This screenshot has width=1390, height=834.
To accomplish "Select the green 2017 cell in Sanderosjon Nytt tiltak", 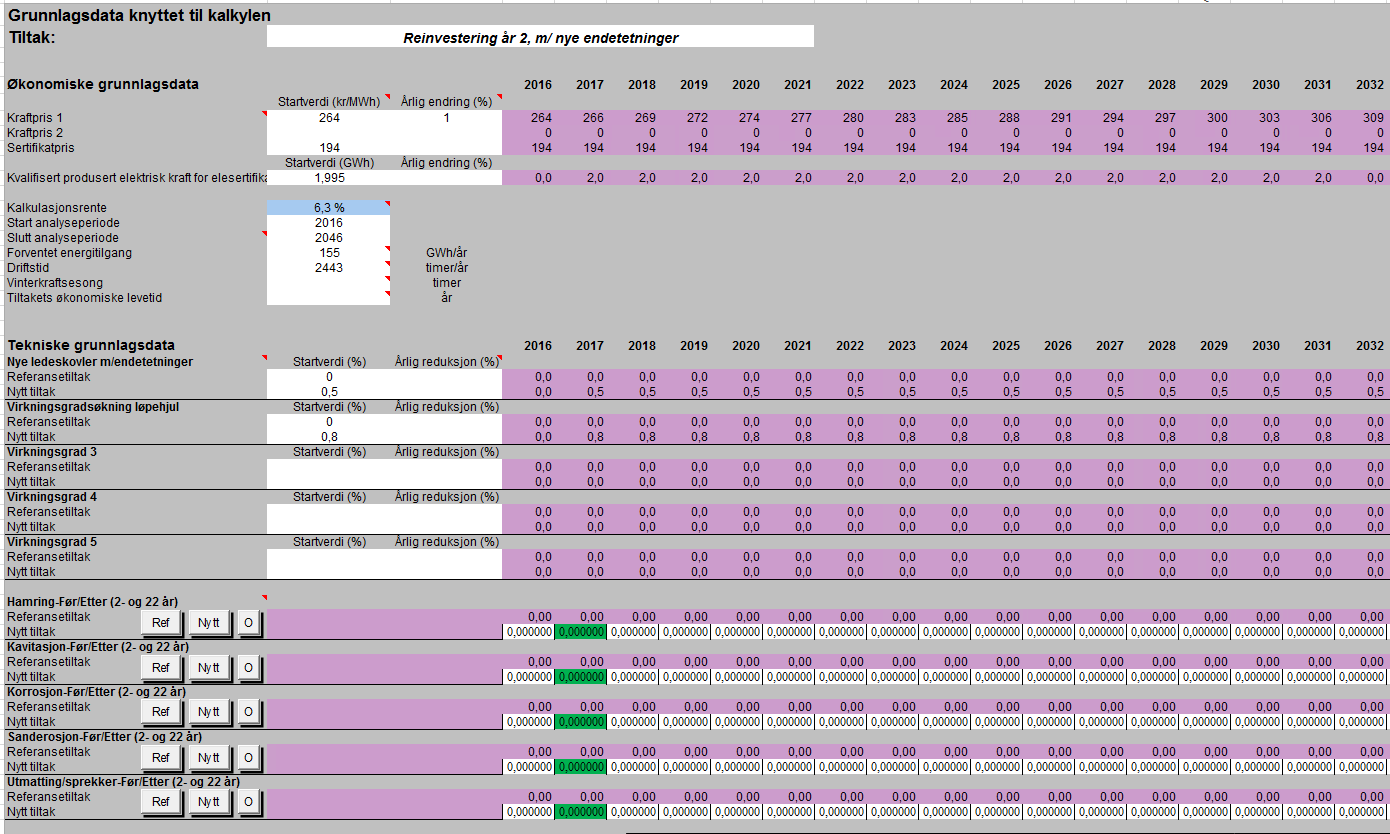I will pyautogui.click(x=580, y=767).
